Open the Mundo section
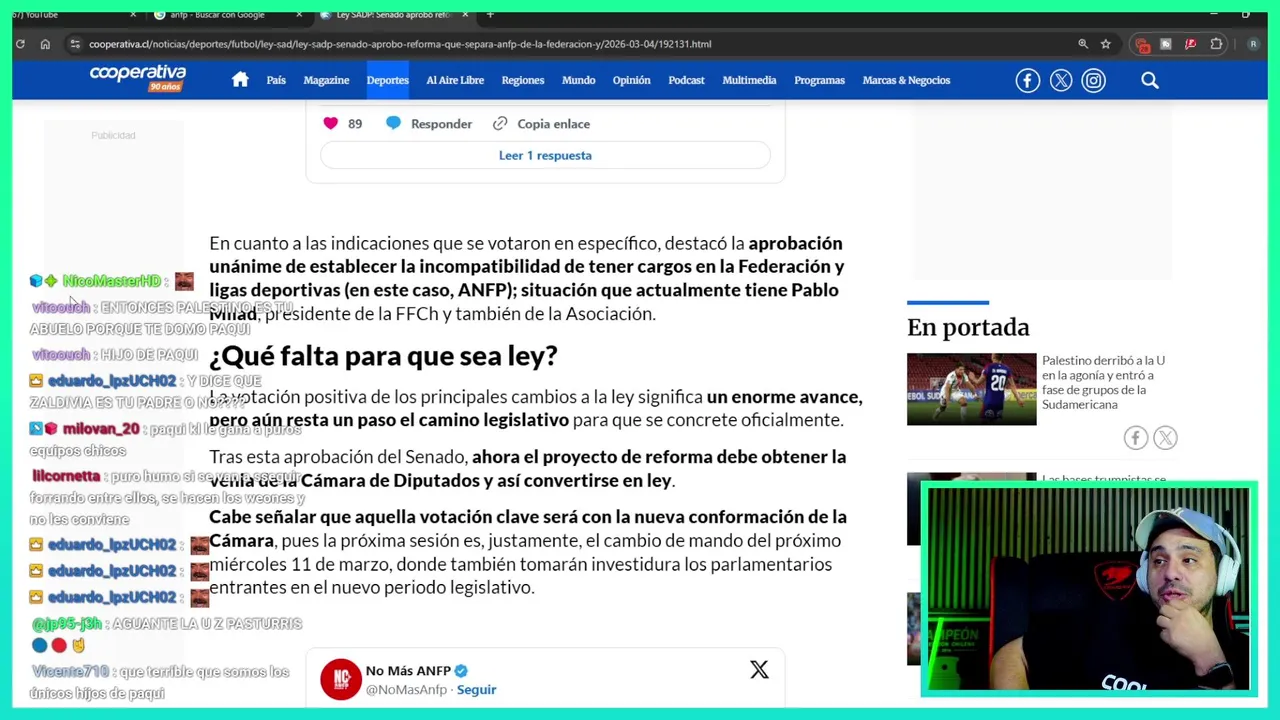 pos(578,80)
